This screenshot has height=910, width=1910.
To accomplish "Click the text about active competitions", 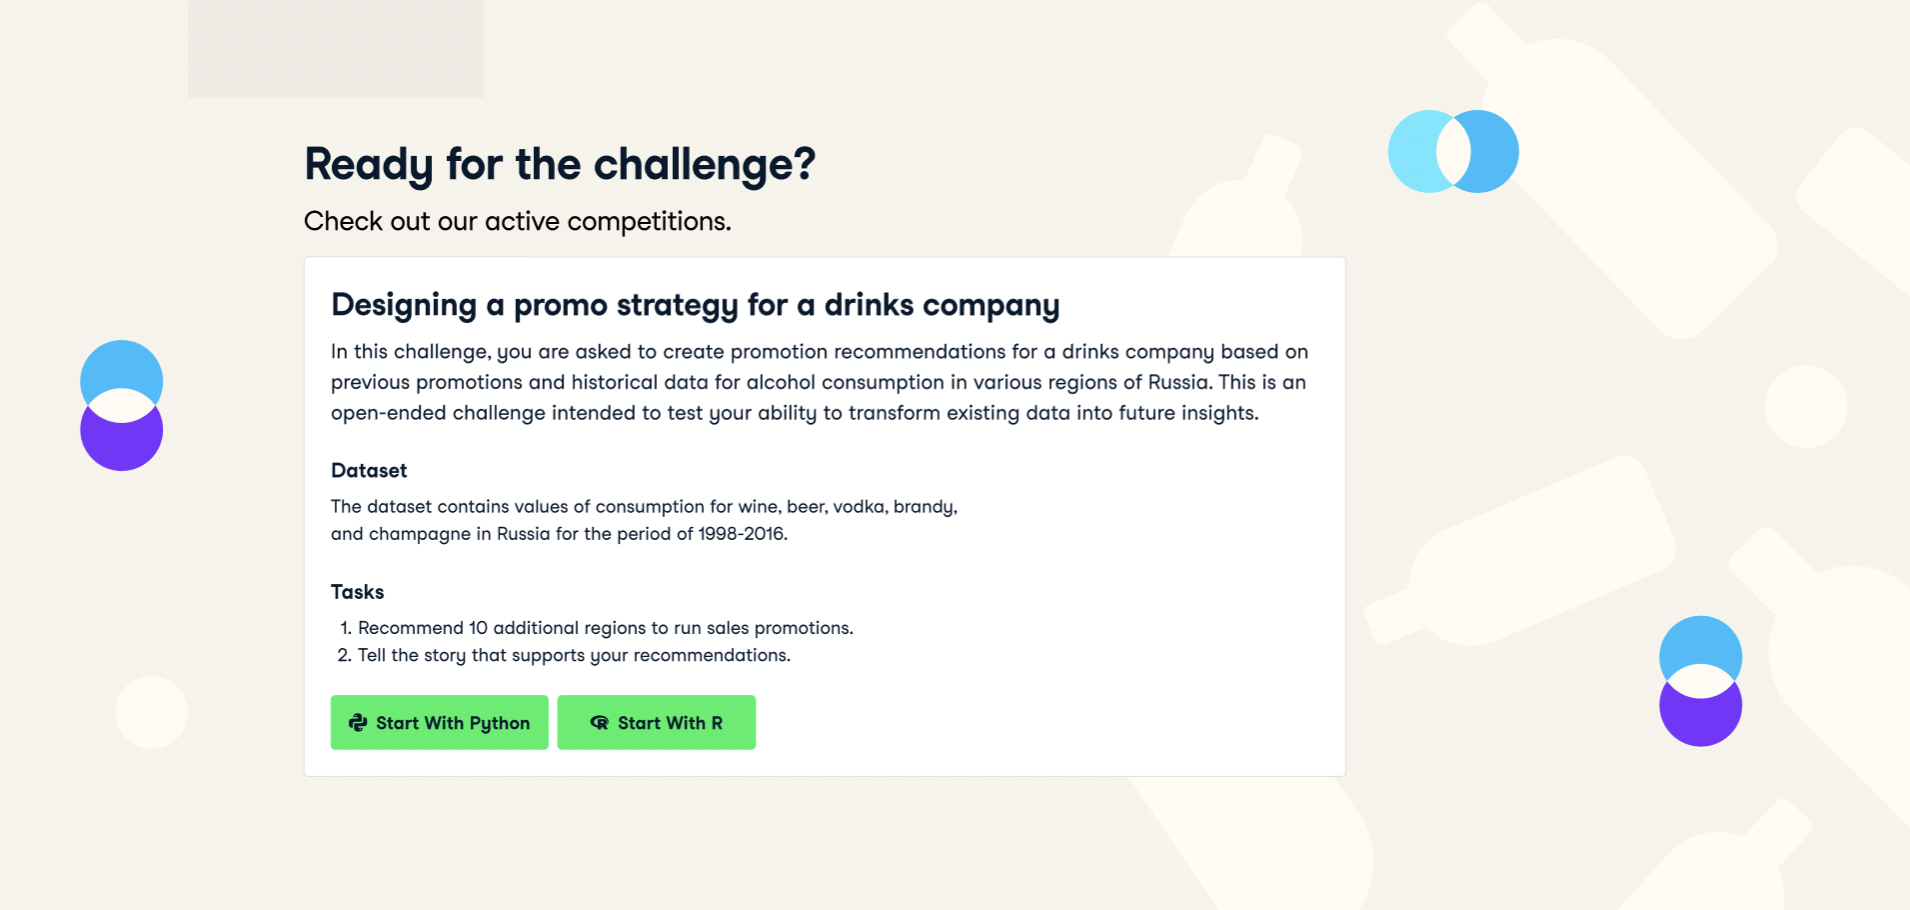I will [517, 221].
